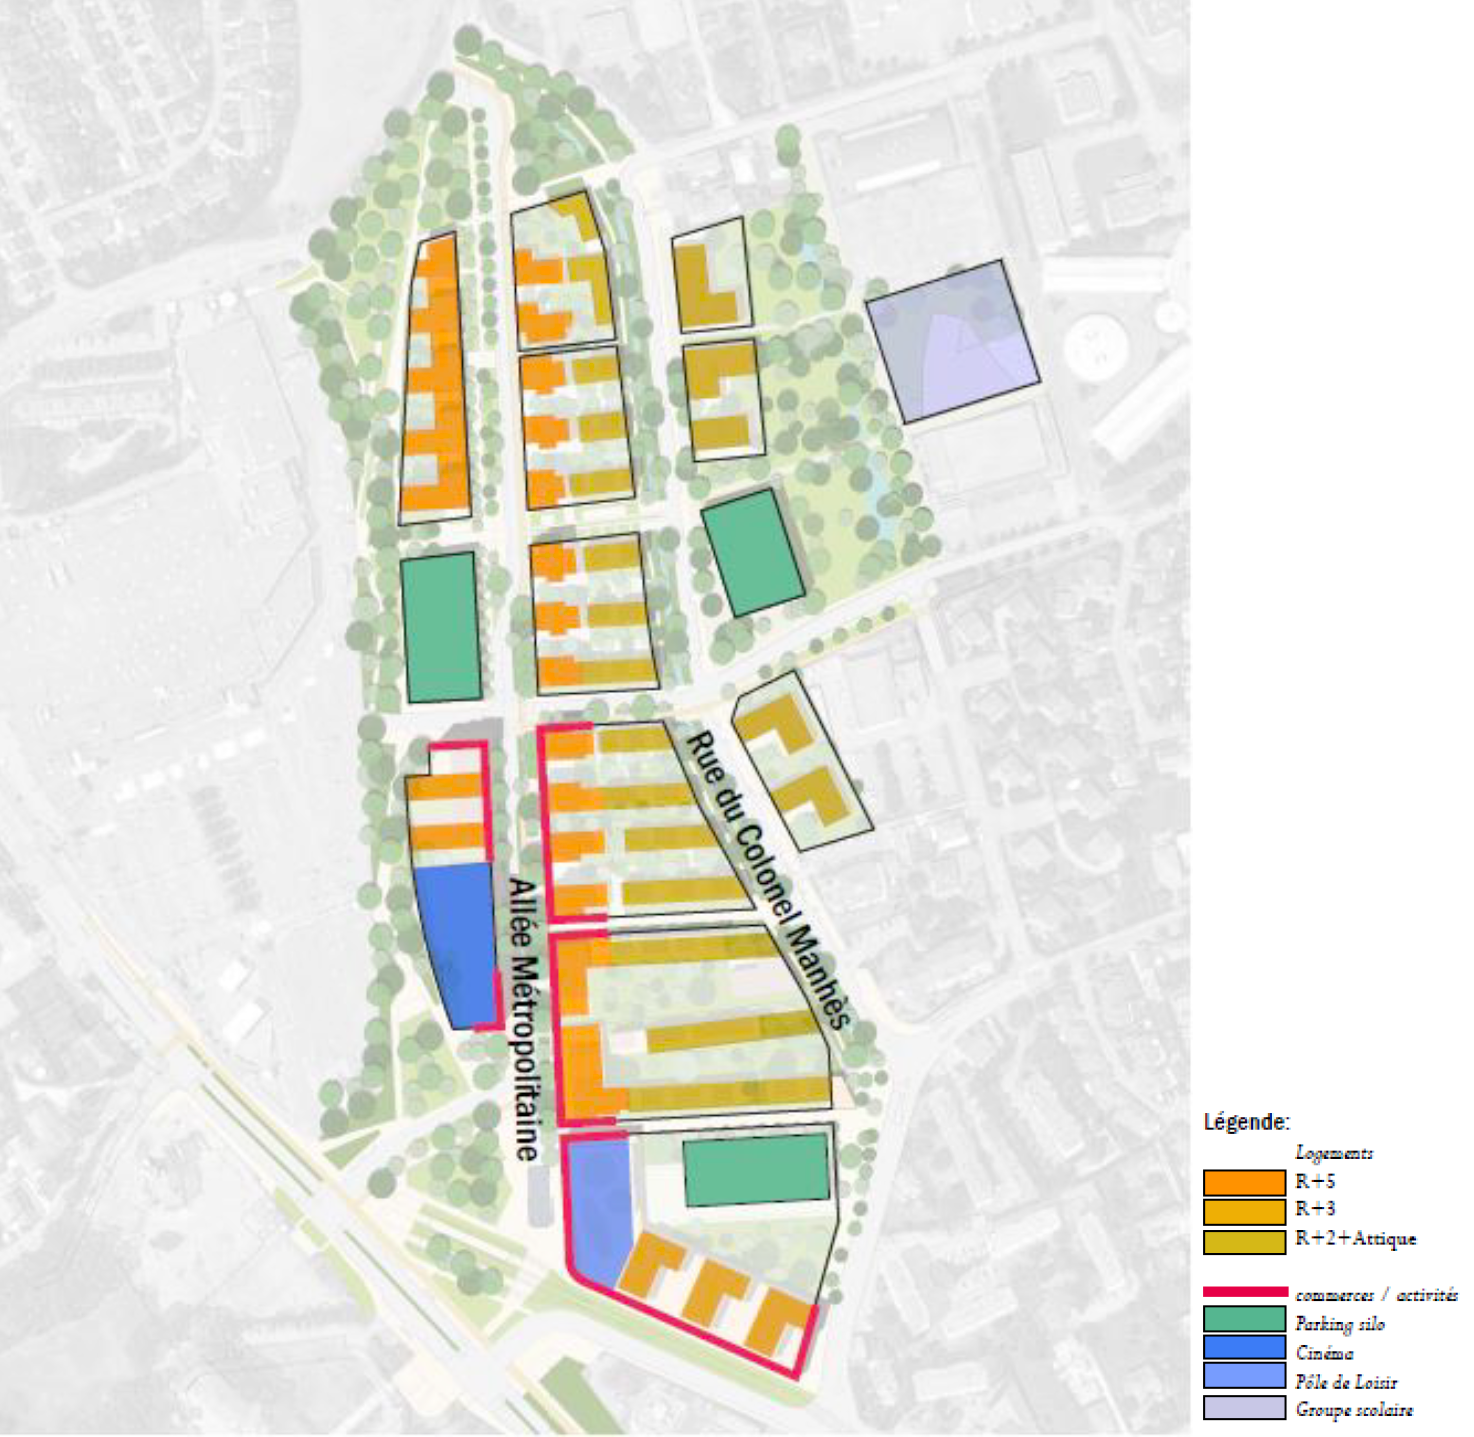Click the pink commerces / activités legend line
1474x1437 pixels.
pos(1245,1292)
